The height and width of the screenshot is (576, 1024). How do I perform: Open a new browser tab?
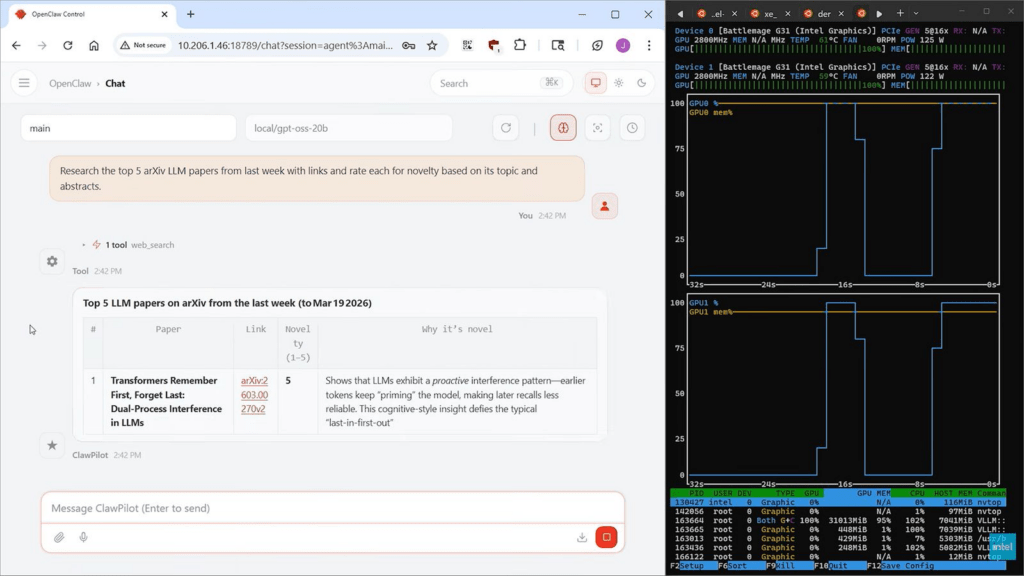pos(191,14)
